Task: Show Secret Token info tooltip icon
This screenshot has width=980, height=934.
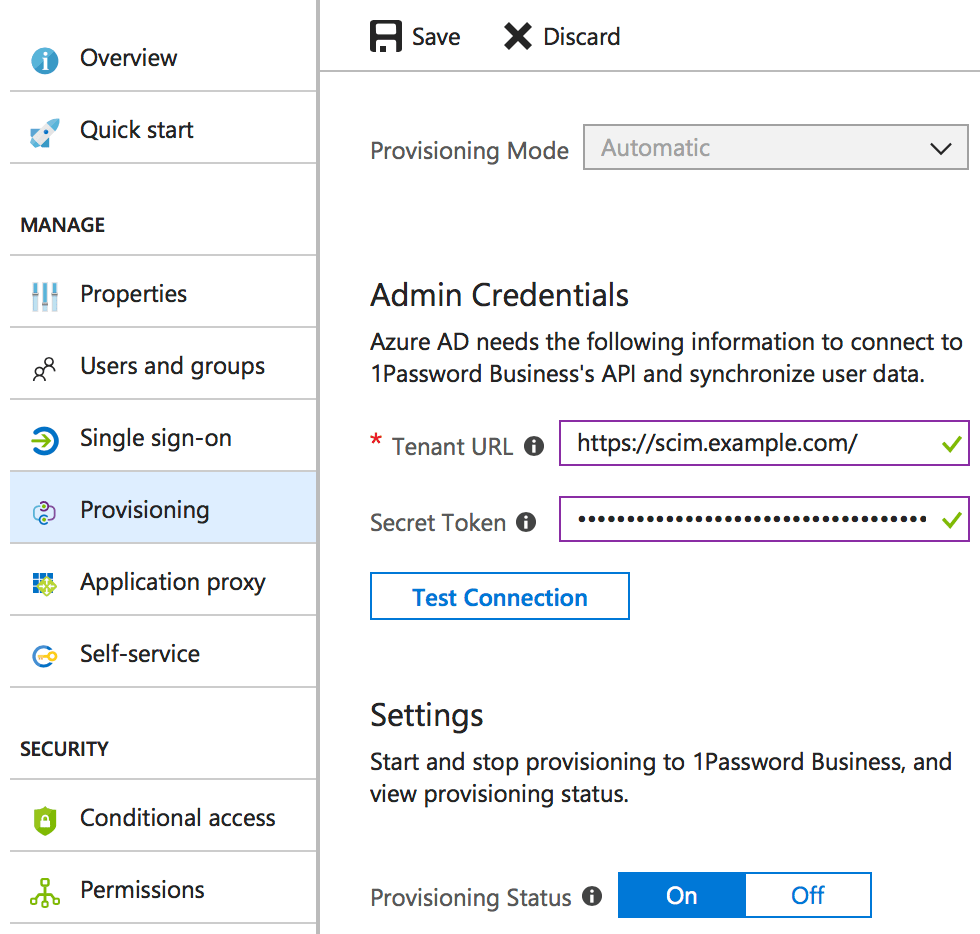Action: click(526, 521)
